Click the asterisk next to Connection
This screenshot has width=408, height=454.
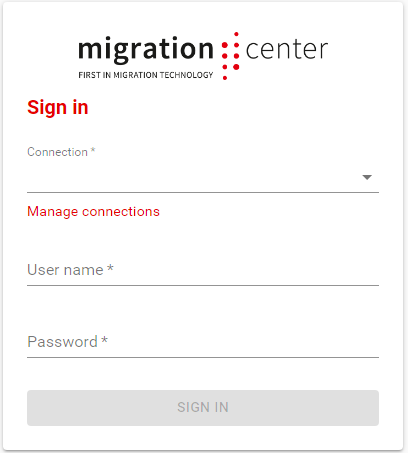(93, 150)
